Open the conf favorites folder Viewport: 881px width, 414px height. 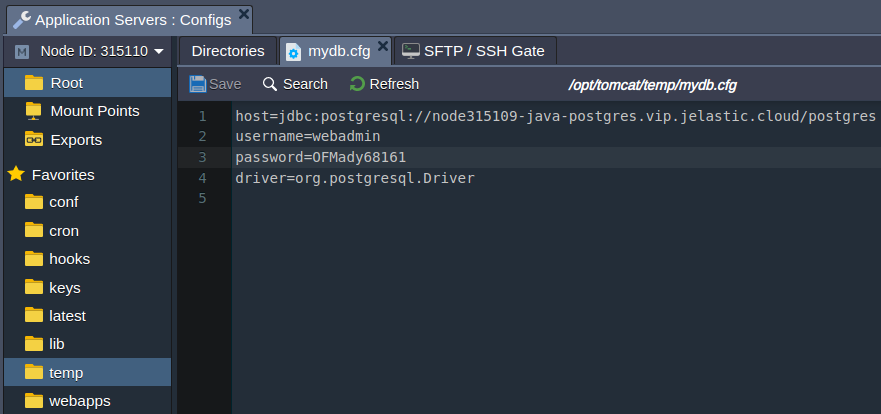pos(88,202)
